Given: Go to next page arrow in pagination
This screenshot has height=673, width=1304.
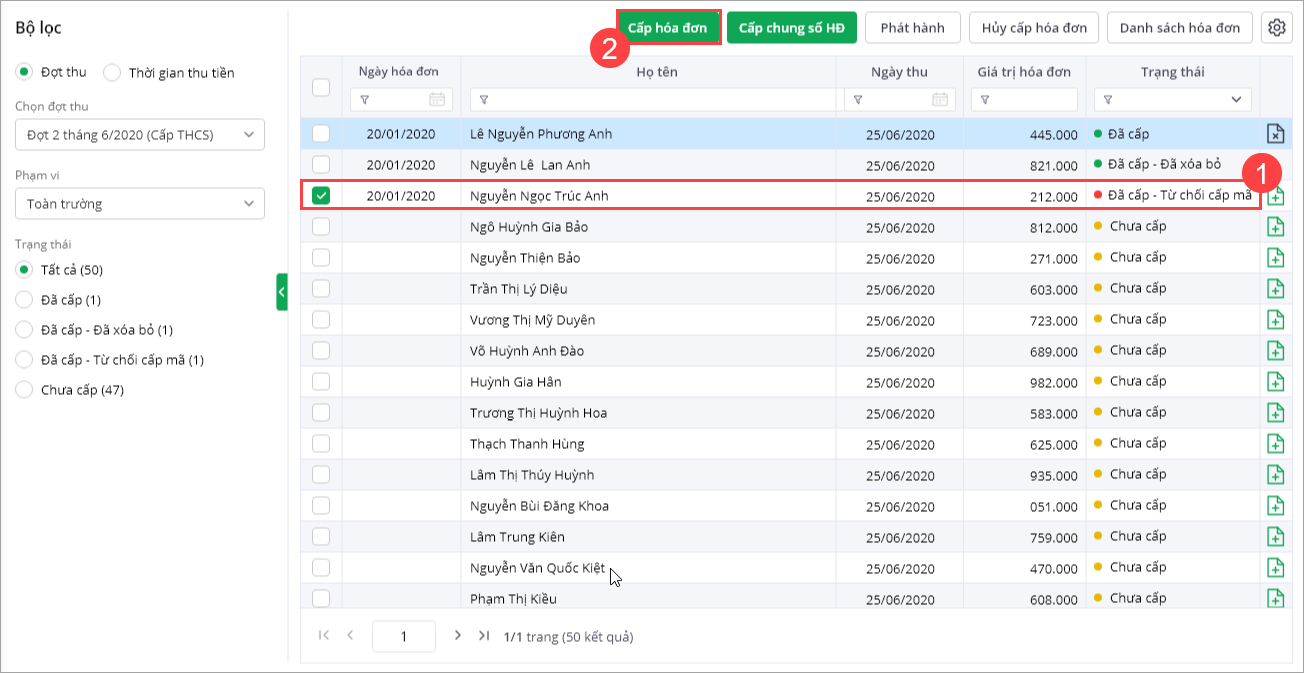Looking at the screenshot, I should pos(457,635).
